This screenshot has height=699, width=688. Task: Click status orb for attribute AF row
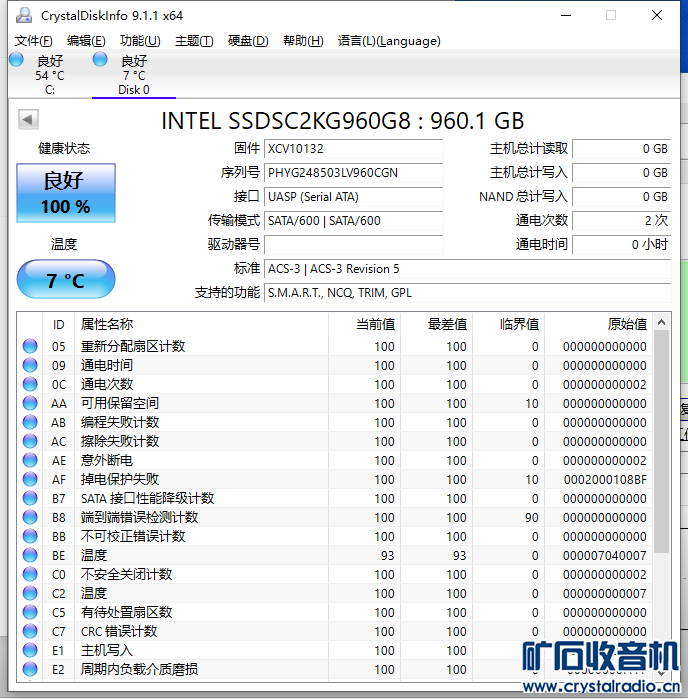click(x=30, y=480)
